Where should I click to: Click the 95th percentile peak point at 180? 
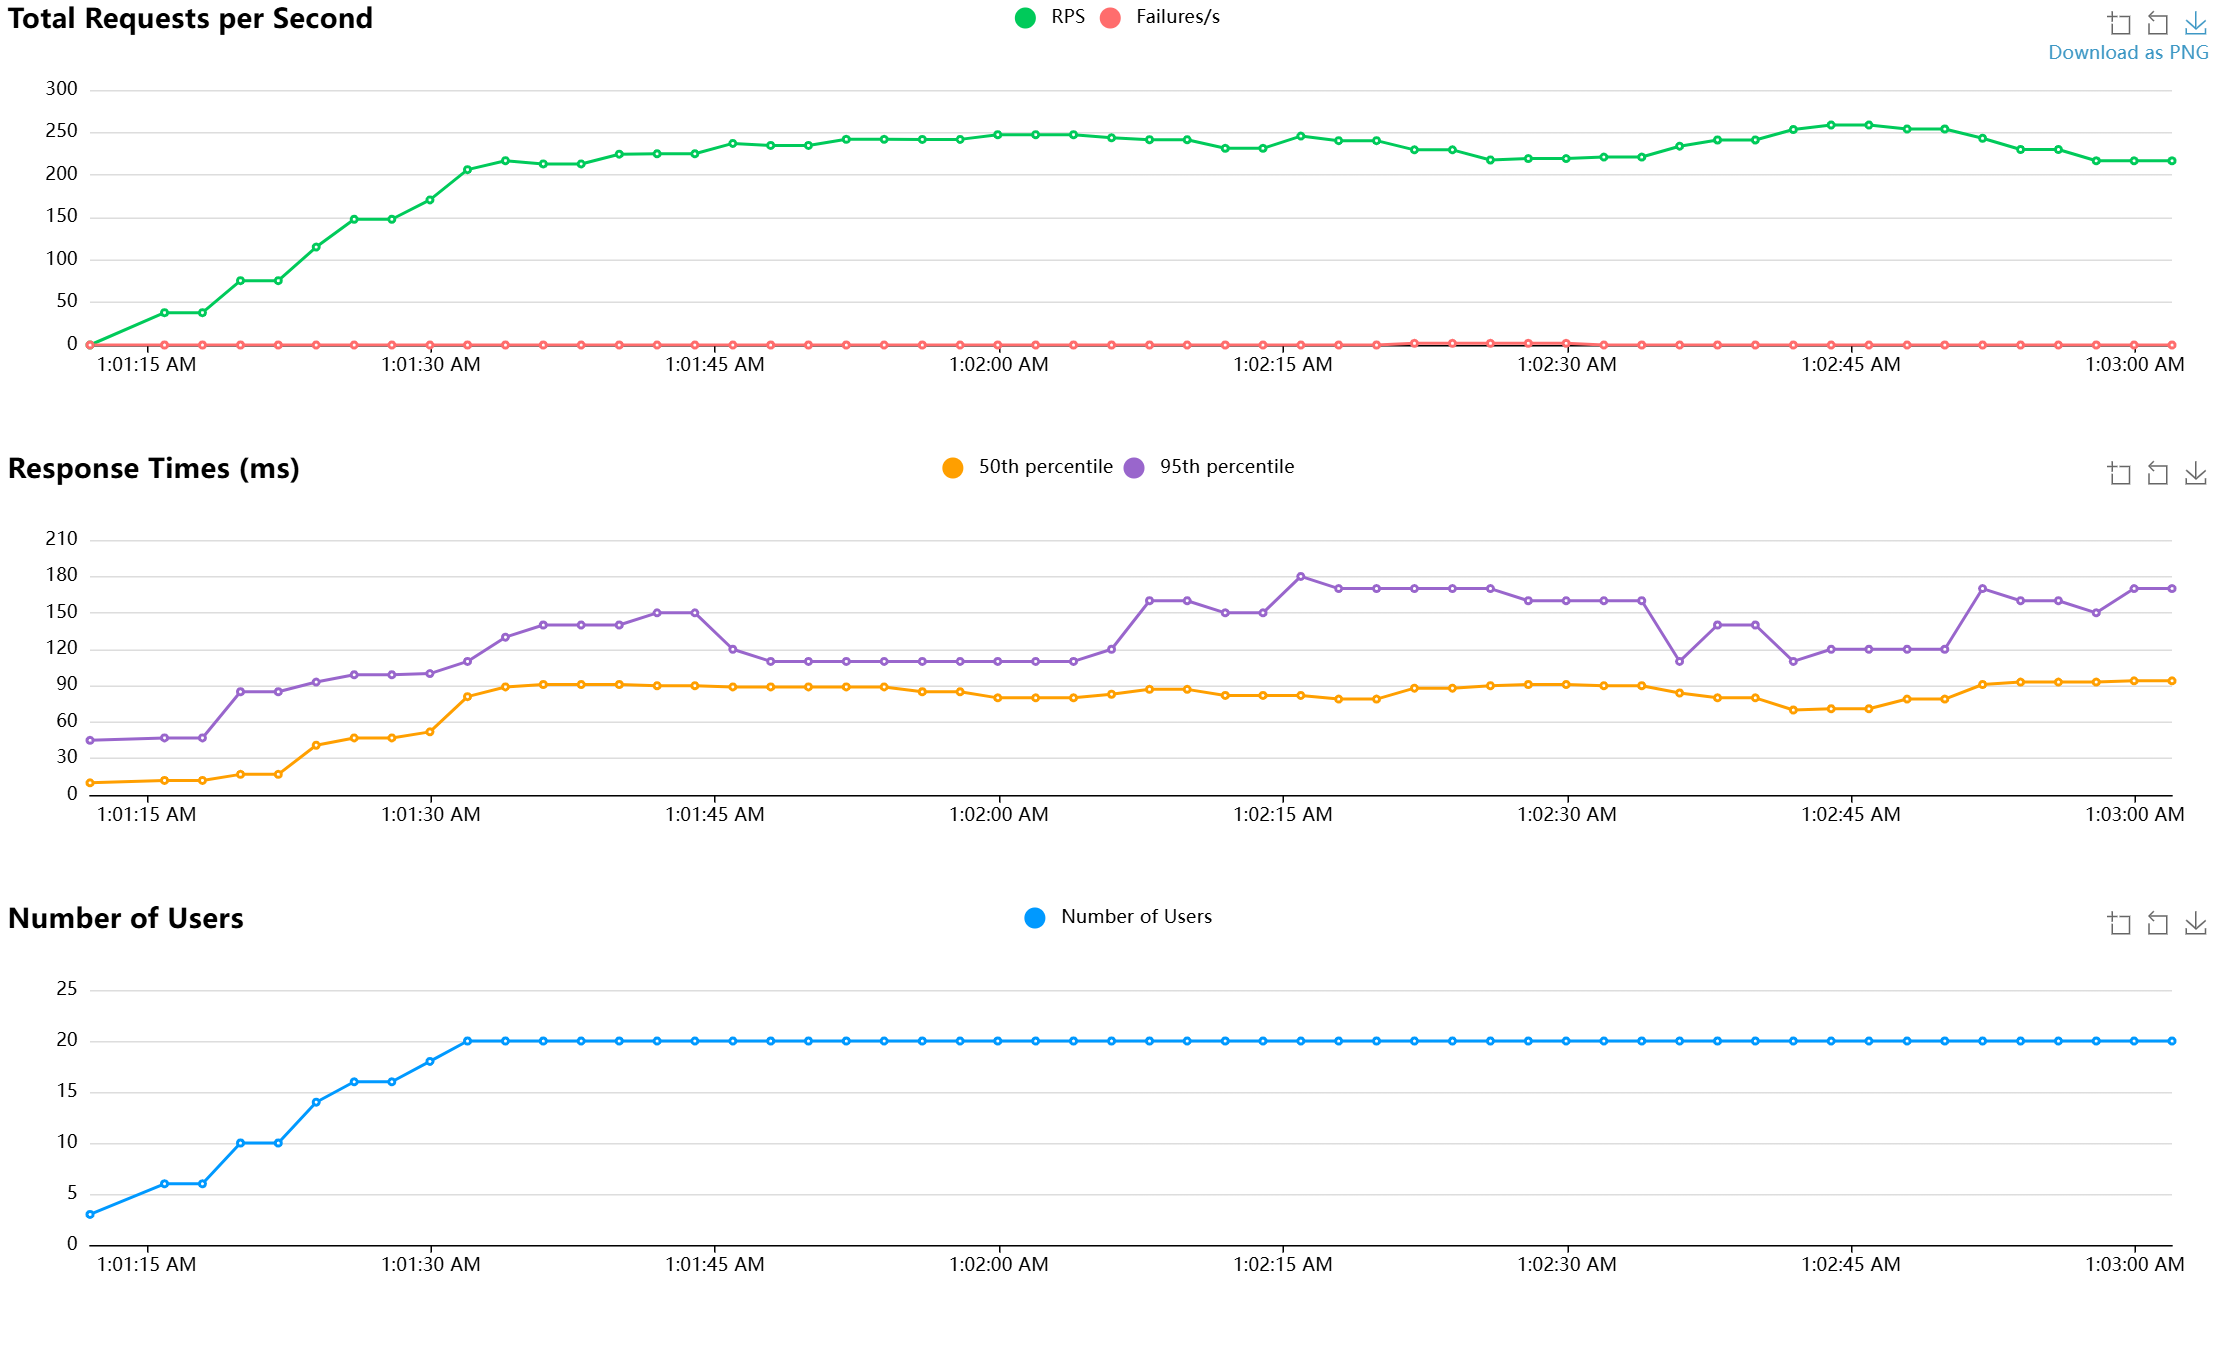(x=1300, y=576)
